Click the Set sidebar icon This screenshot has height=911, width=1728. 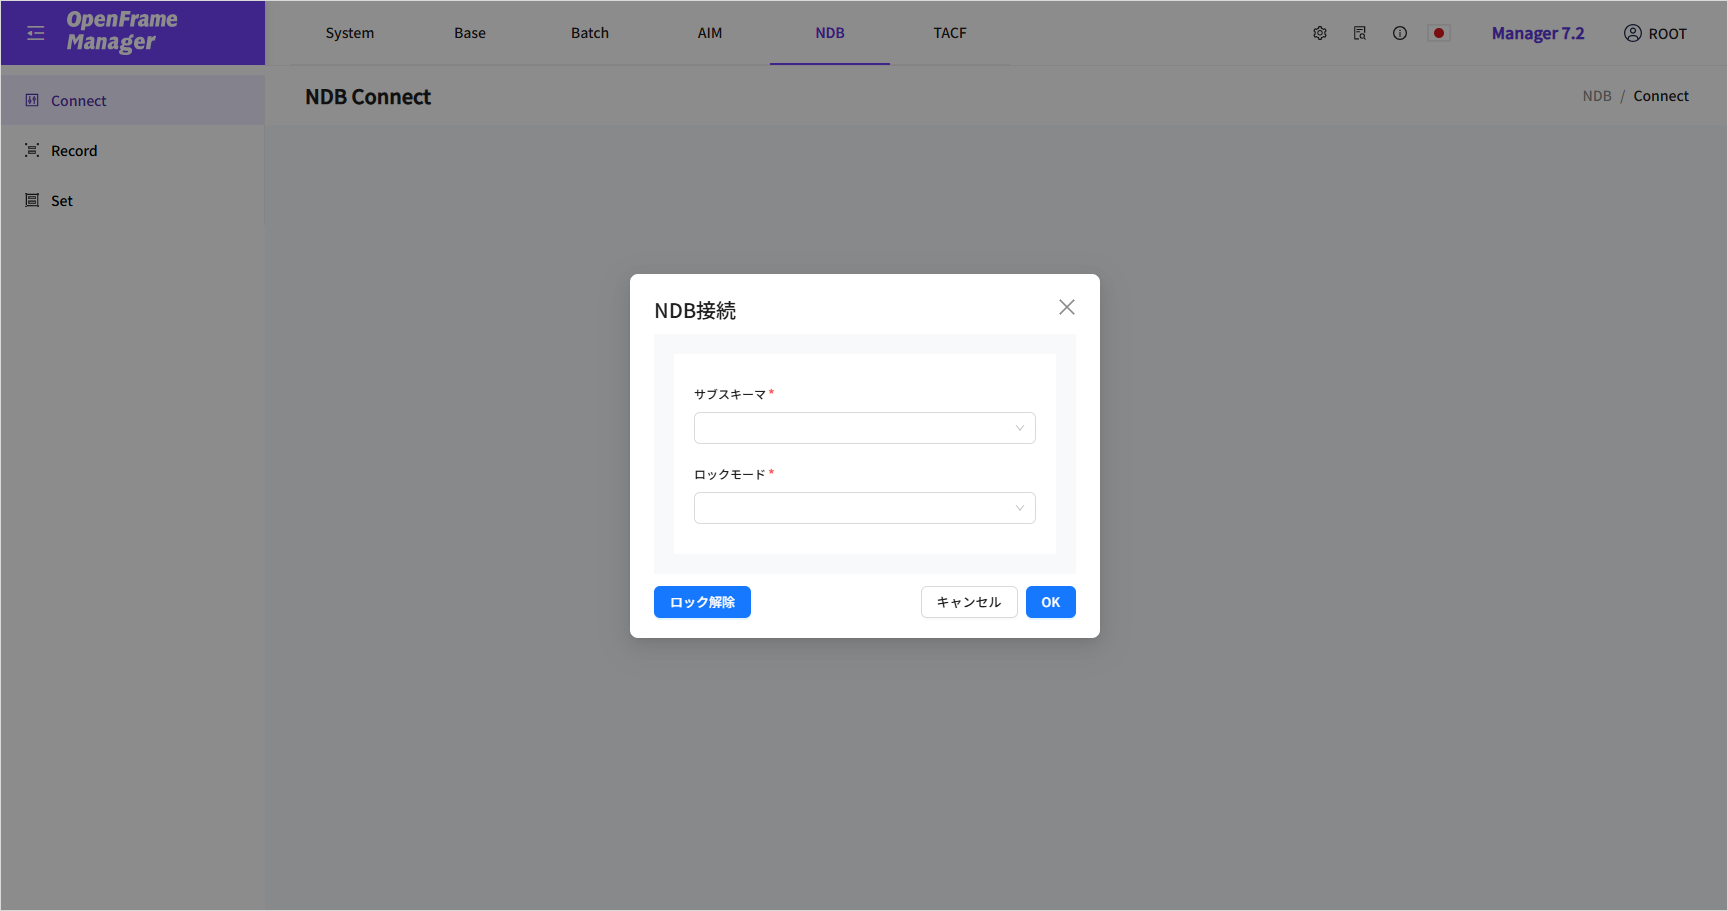click(x=32, y=200)
